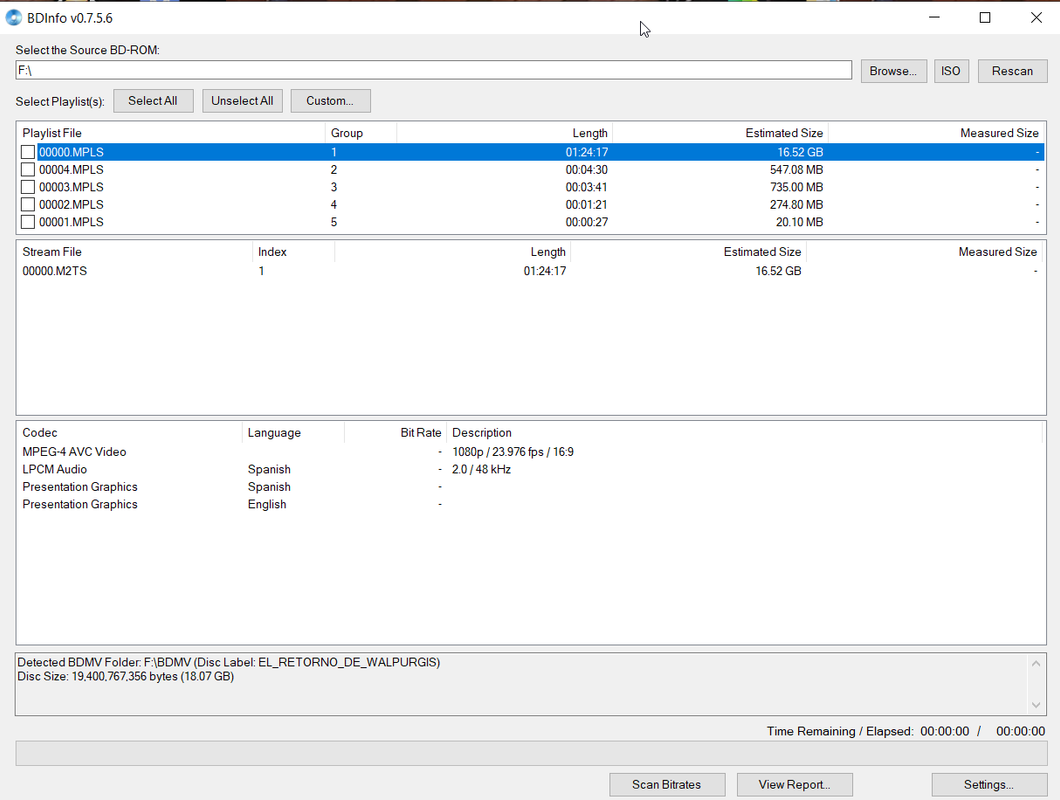Select the 00003.MPLS playlist name
Viewport: 1060px width, 800px height.
click(71, 187)
